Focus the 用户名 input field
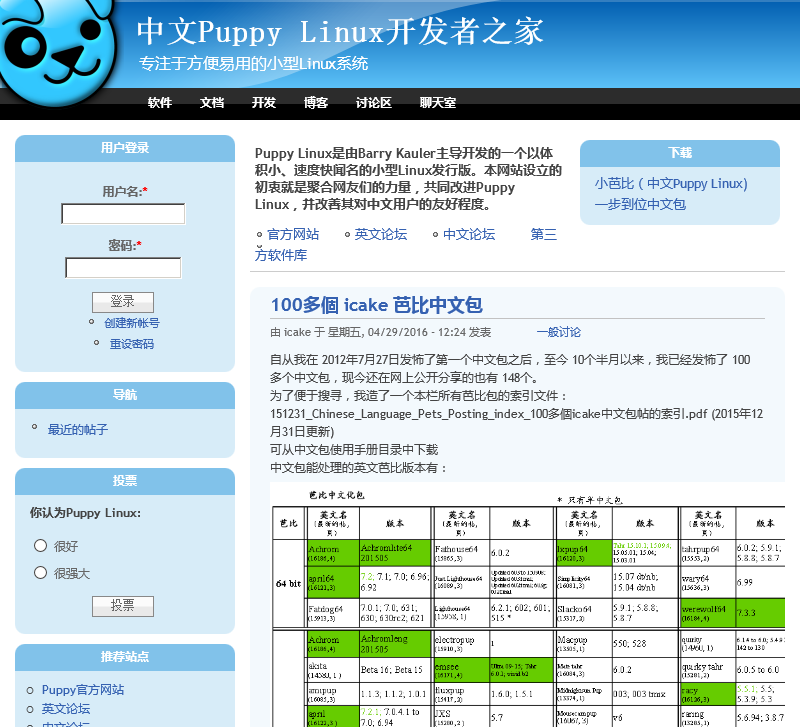Screen dimensions: 800x727 pos(123,213)
